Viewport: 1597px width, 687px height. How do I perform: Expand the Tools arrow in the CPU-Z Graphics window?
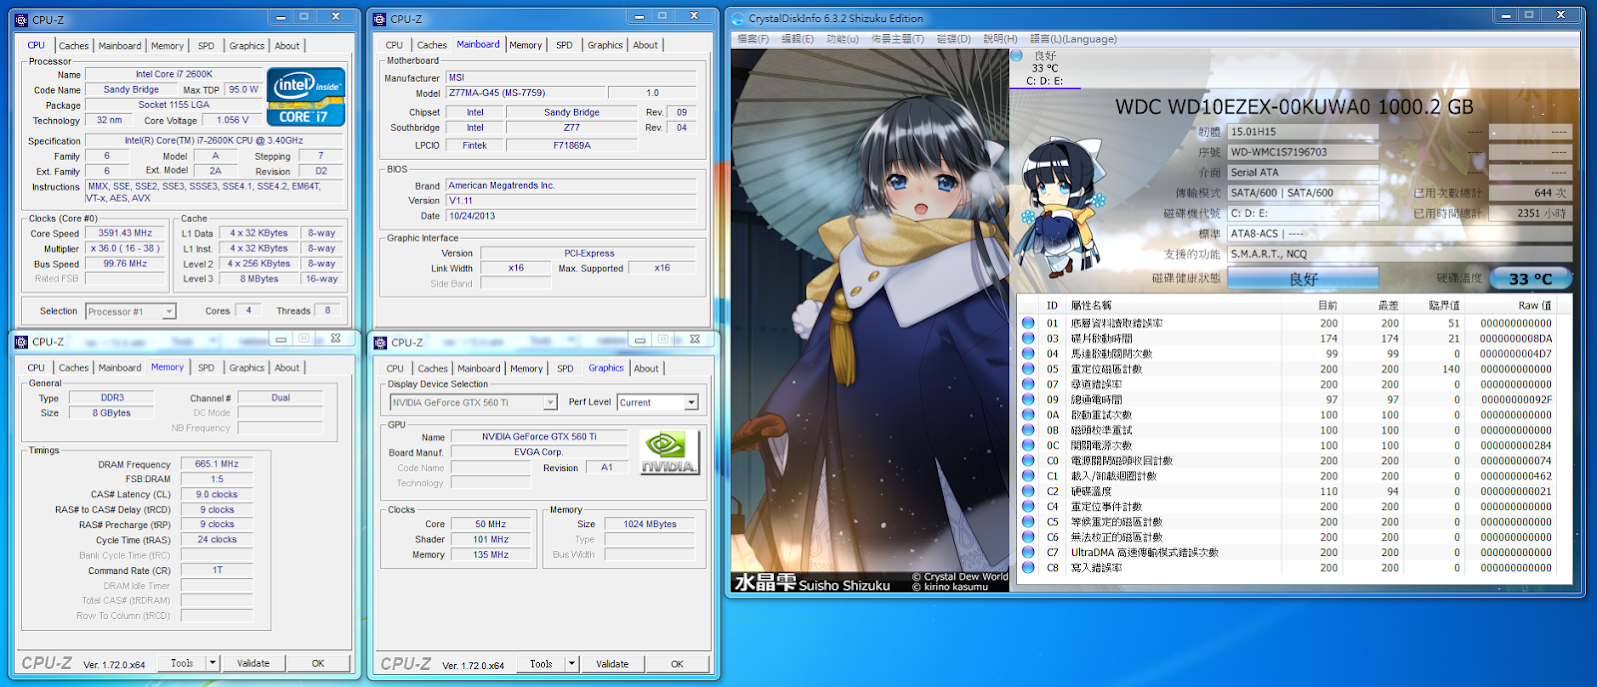click(571, 664)
